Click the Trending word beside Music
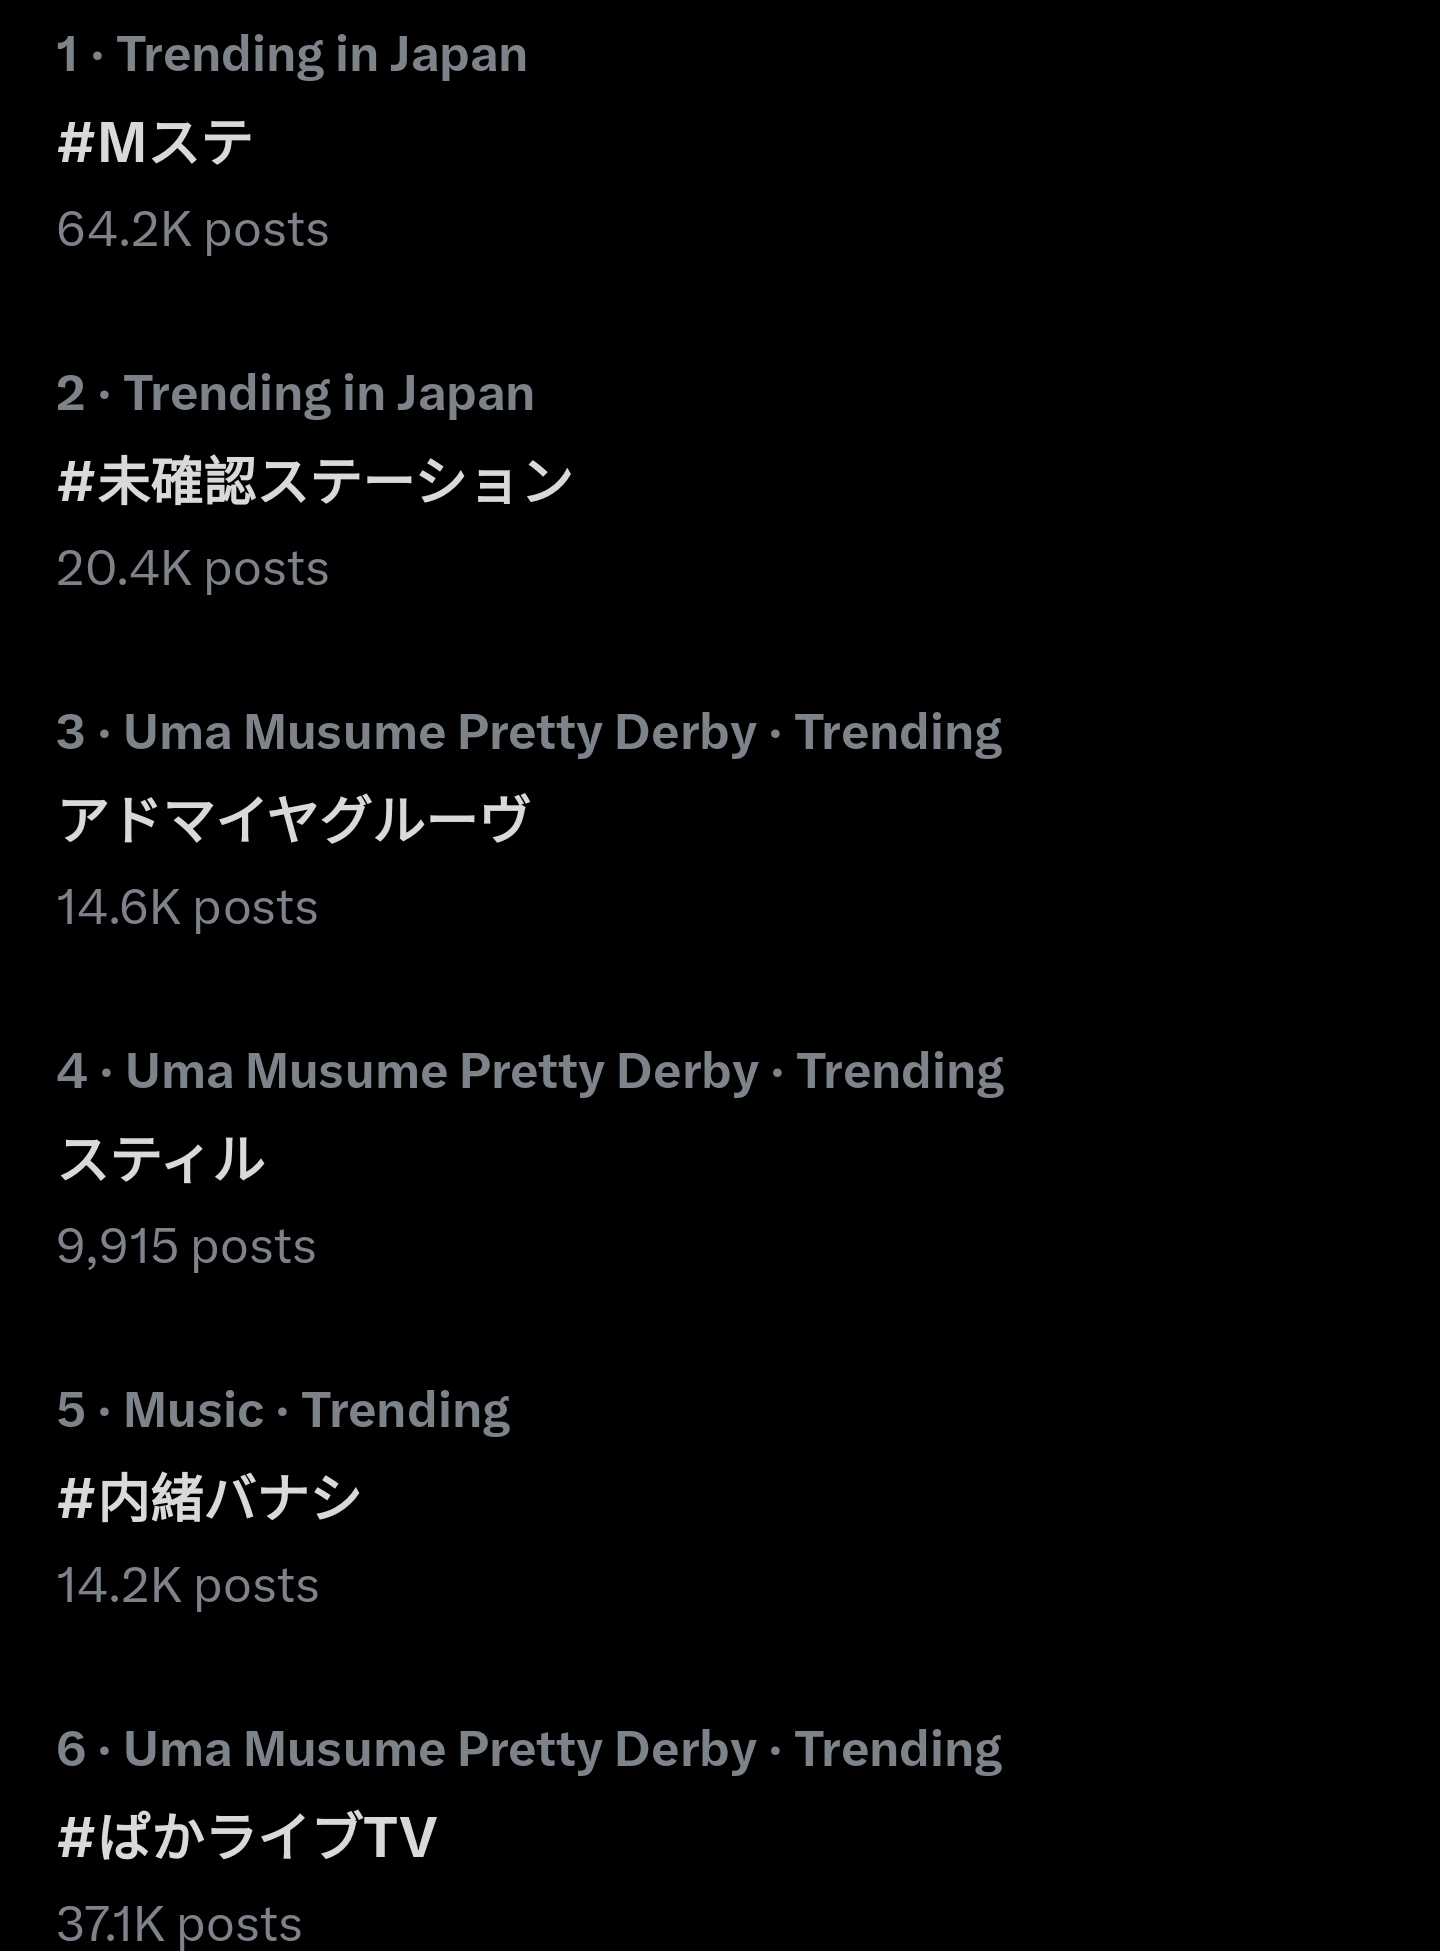This screenshot has width=1440, height=1951. (x=406, y=1410)
